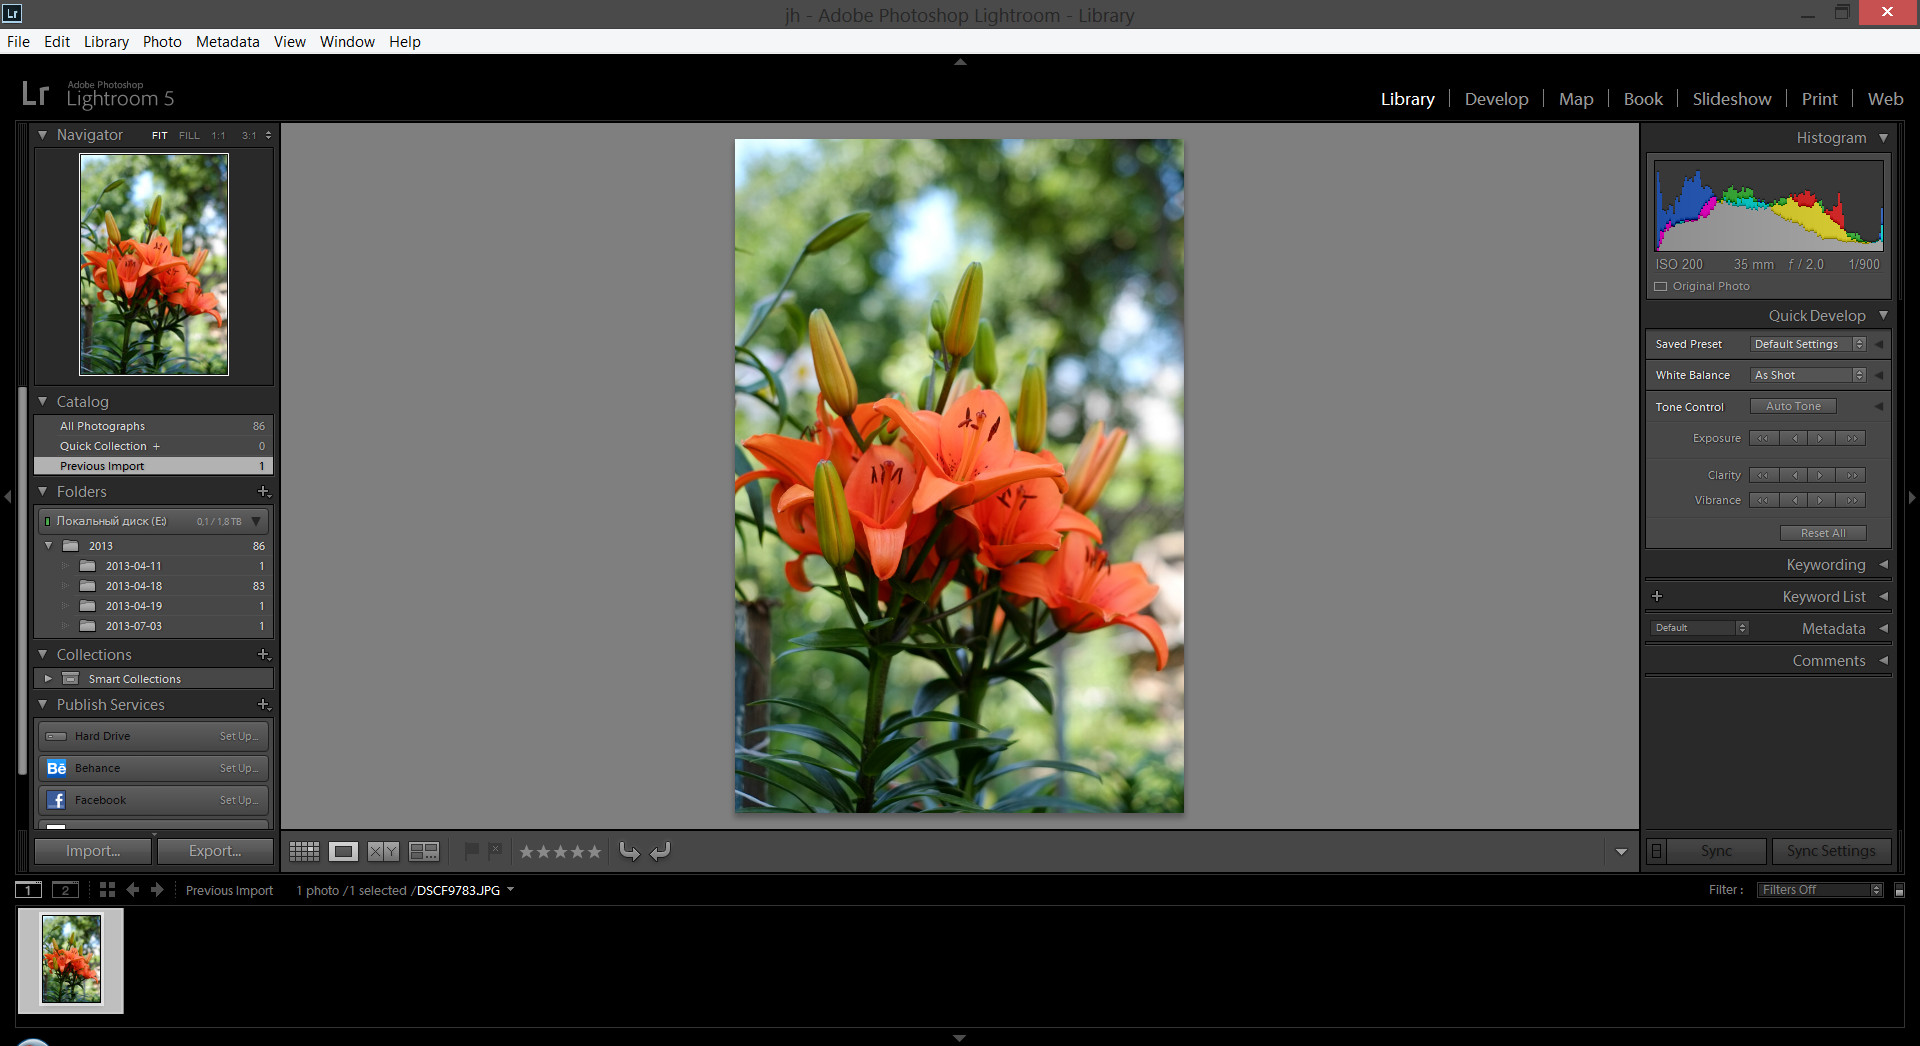Add keyword with plus in Keyword List
Image resolution: width=1920 pixels, height=1046 pixels.
pyautogui.click(x=1657, y=596)
